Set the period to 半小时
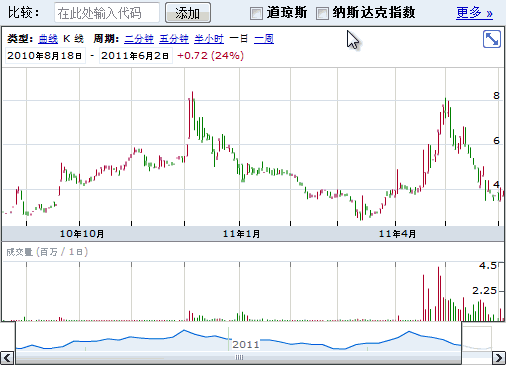Viewport: 506px width, 365px height. point(209,39)
